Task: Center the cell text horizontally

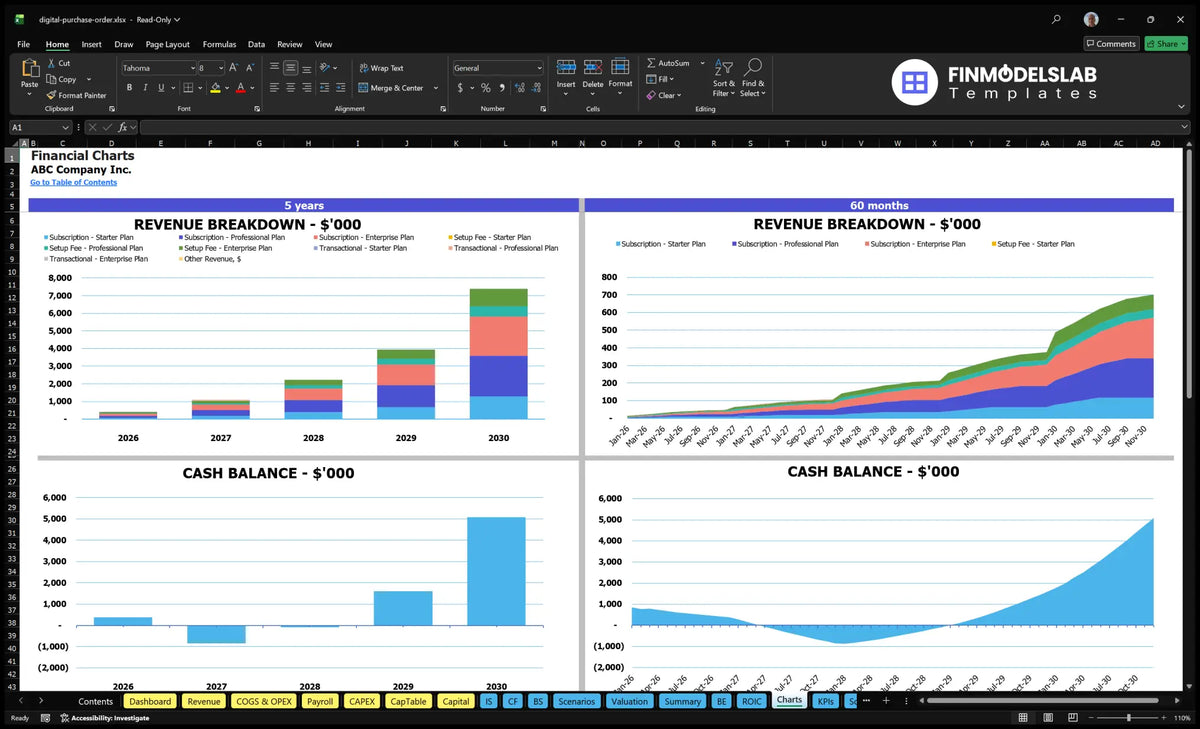Action: click(290, 88)
